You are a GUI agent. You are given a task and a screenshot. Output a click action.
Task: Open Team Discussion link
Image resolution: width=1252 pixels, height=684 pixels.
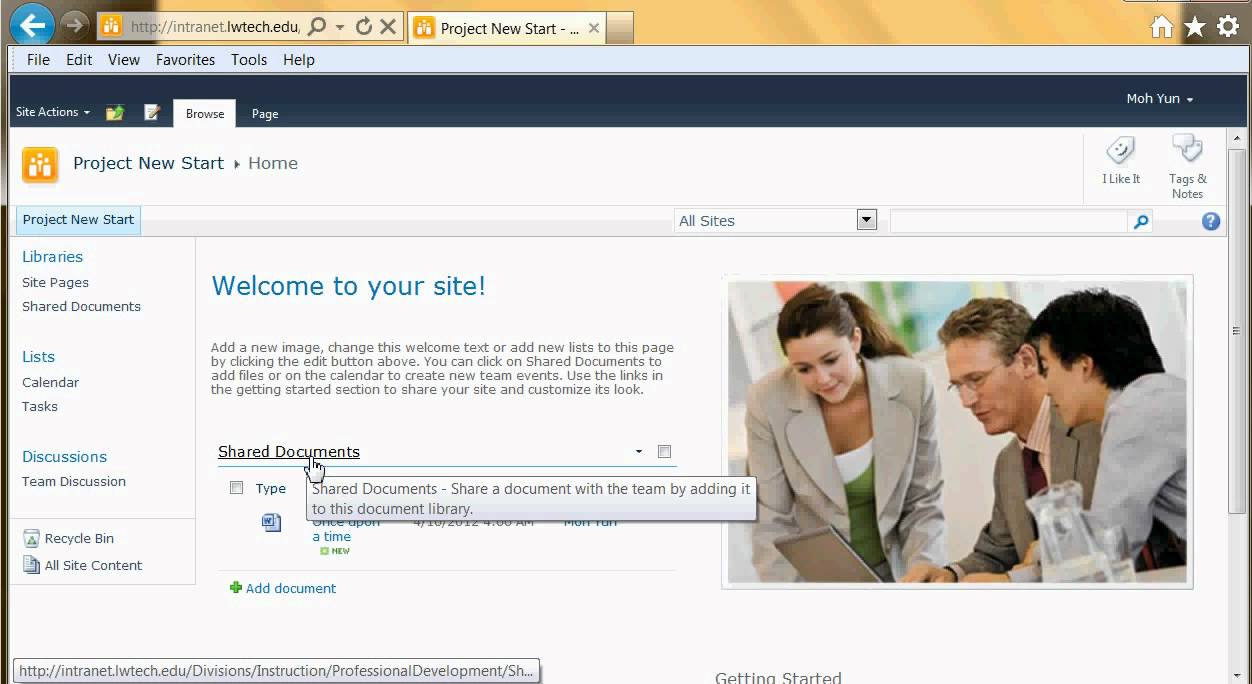point(74,482)
